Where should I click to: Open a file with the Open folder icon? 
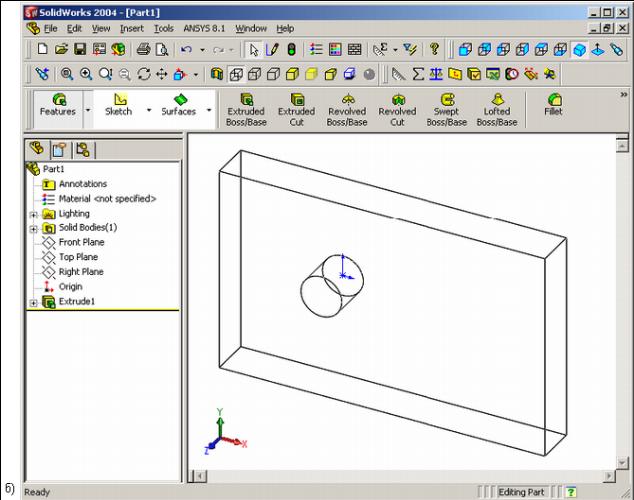[x=61, y=49]
